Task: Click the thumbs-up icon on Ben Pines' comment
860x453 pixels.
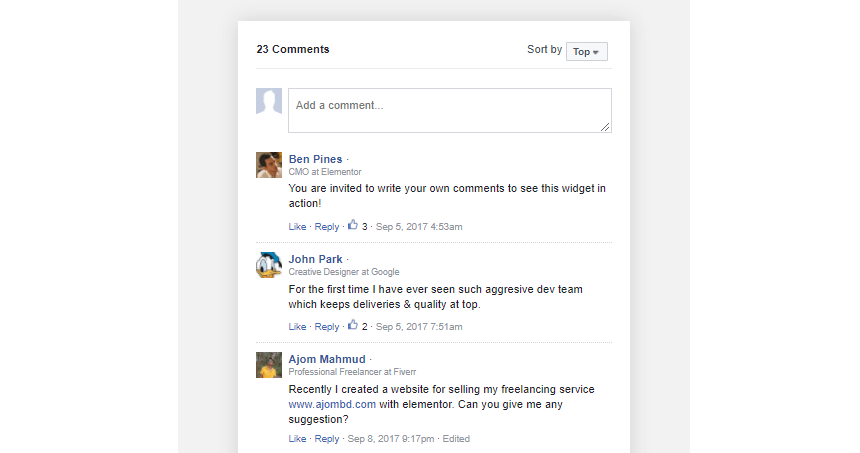Action: (353, 225)
